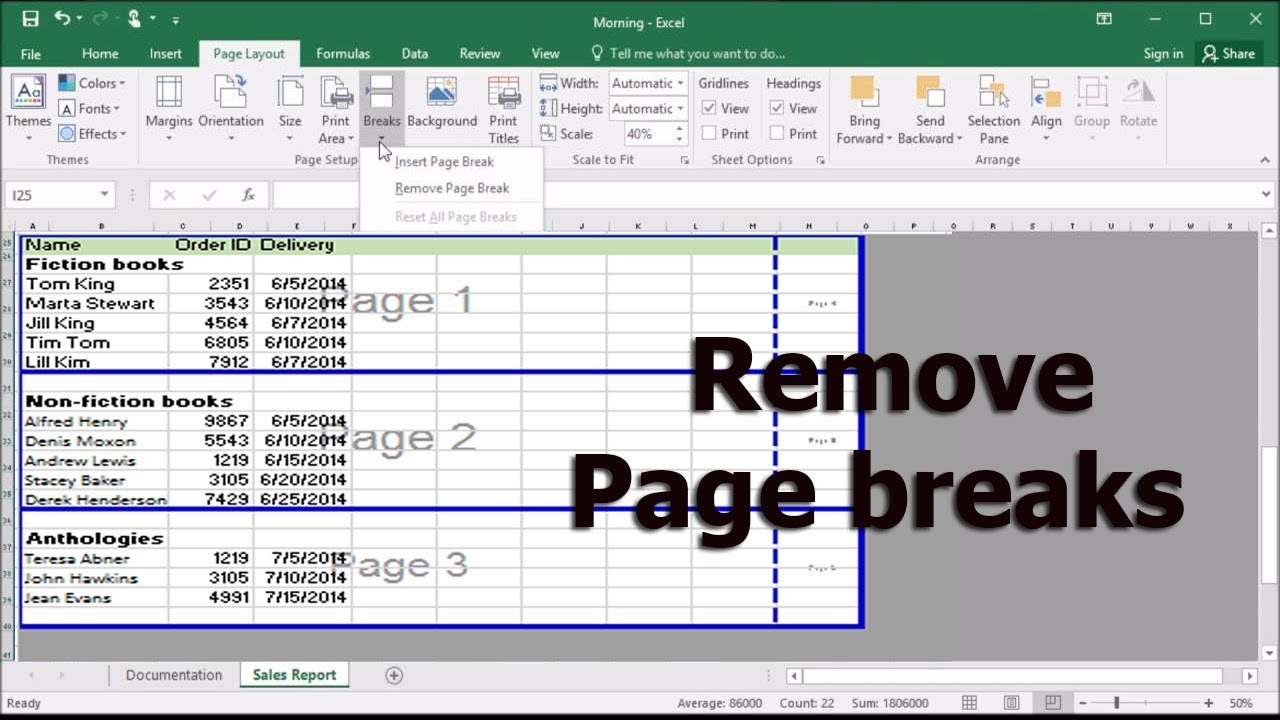Click the zoom slider handle in status bar
Viewport: 1280px width, 720px height.
(1117, 703)
